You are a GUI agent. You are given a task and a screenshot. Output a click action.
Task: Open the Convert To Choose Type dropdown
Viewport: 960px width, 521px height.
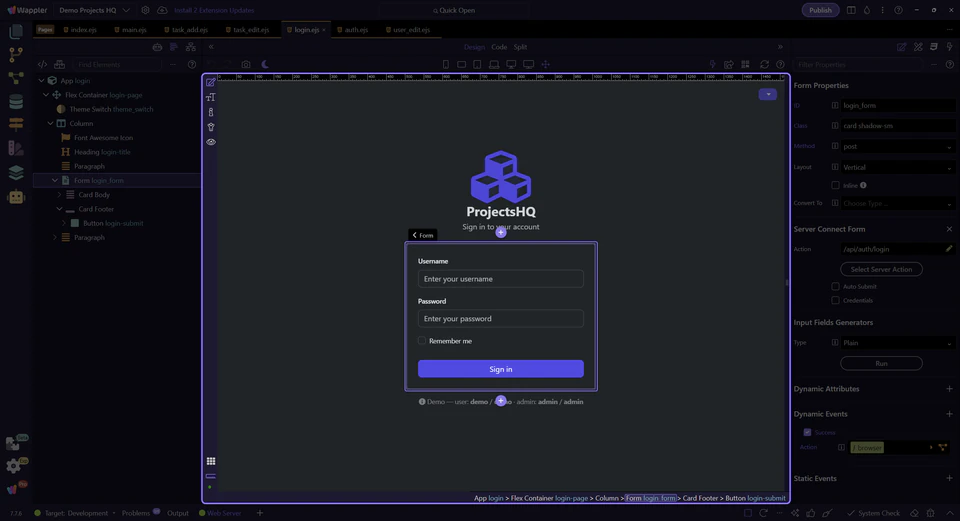(898, 203)
